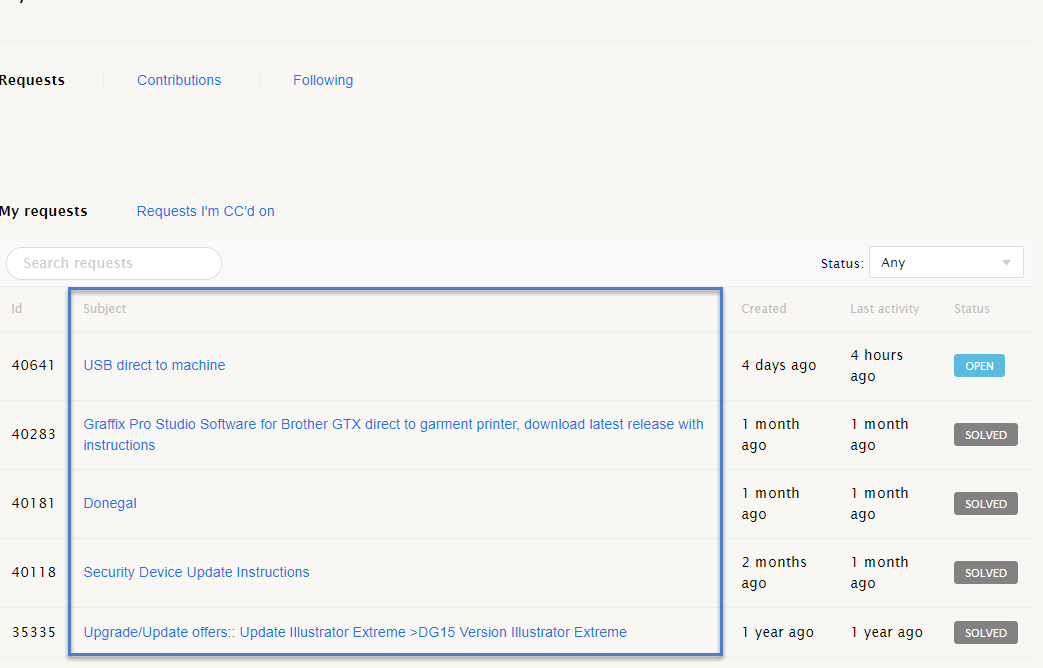Click the '4 hours ago' last activity cell

(876, 365)
